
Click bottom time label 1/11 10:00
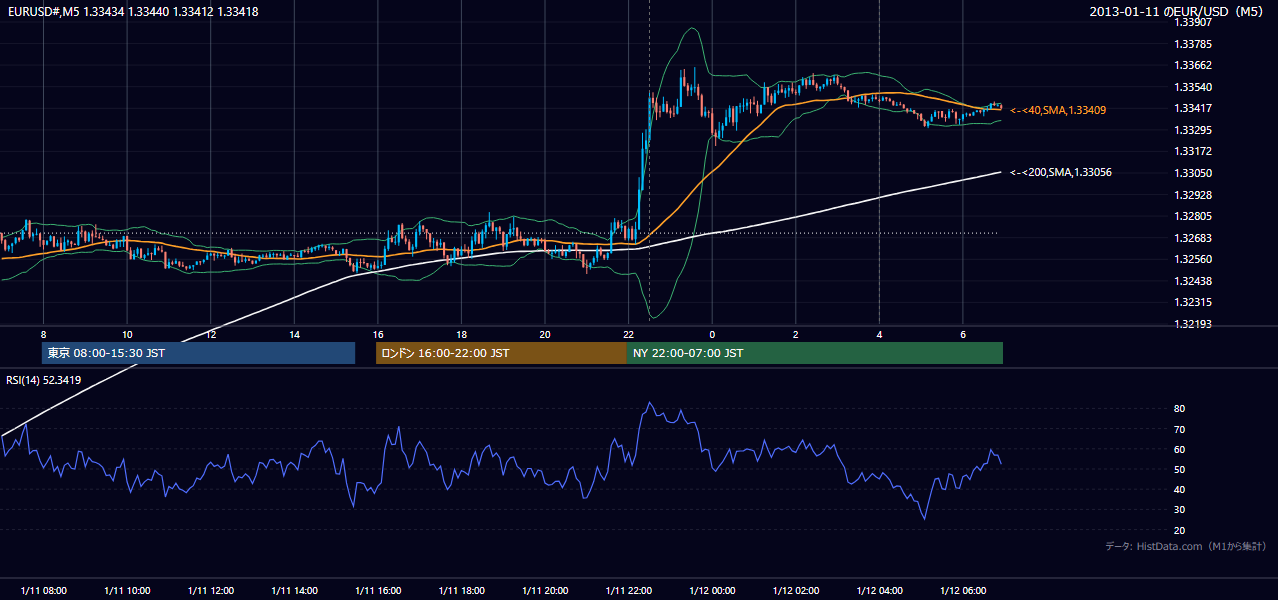127,591
